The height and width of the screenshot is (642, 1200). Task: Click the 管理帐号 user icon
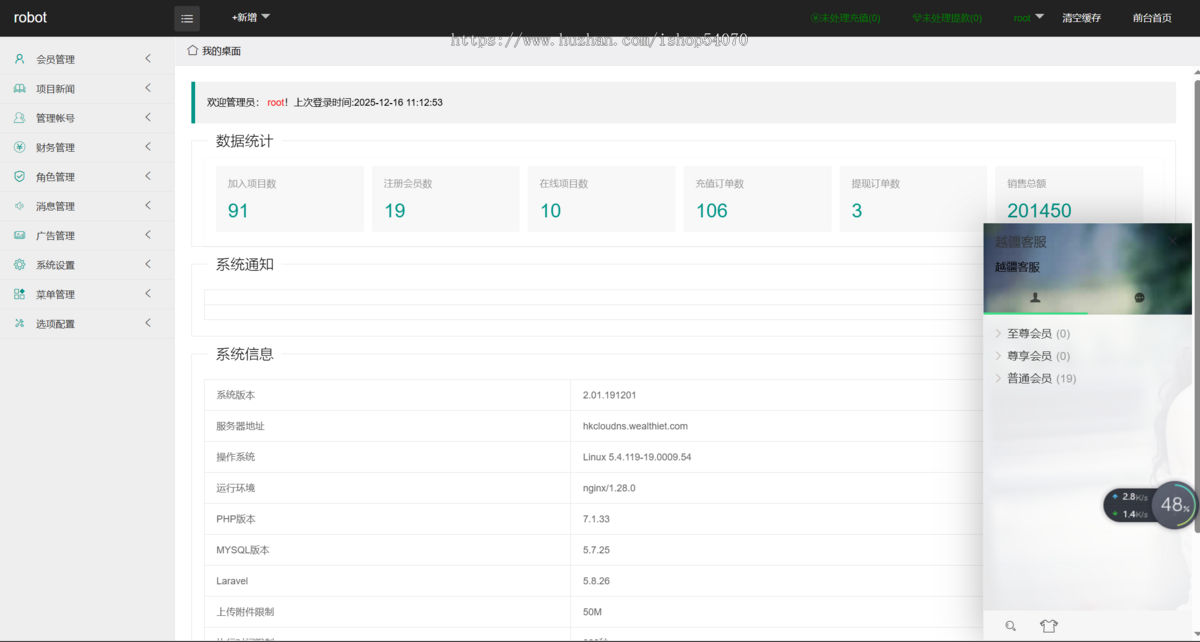[19, 118]
